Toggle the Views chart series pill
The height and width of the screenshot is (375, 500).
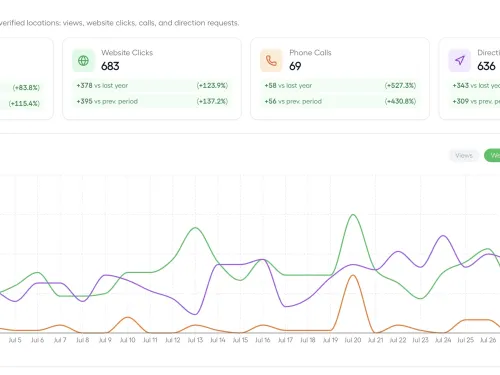click(x=464, y=156)
